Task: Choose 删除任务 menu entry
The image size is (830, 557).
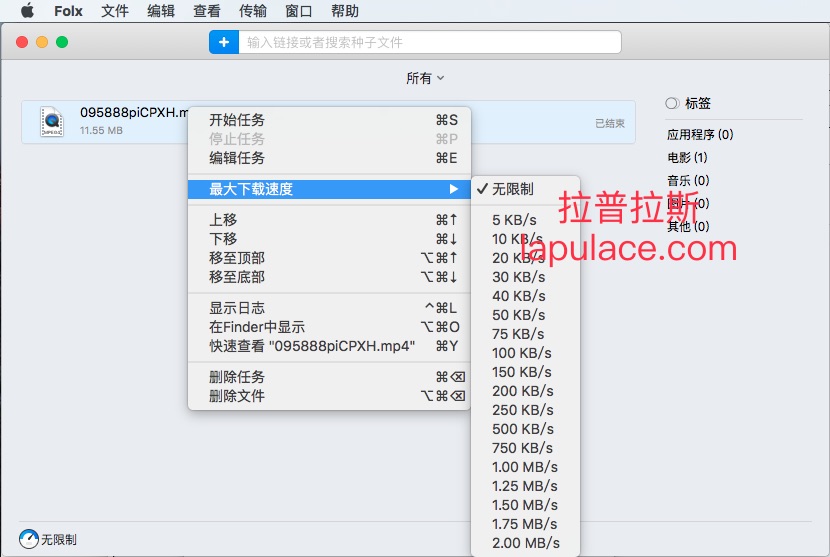Action: click(x=329, y=377)
